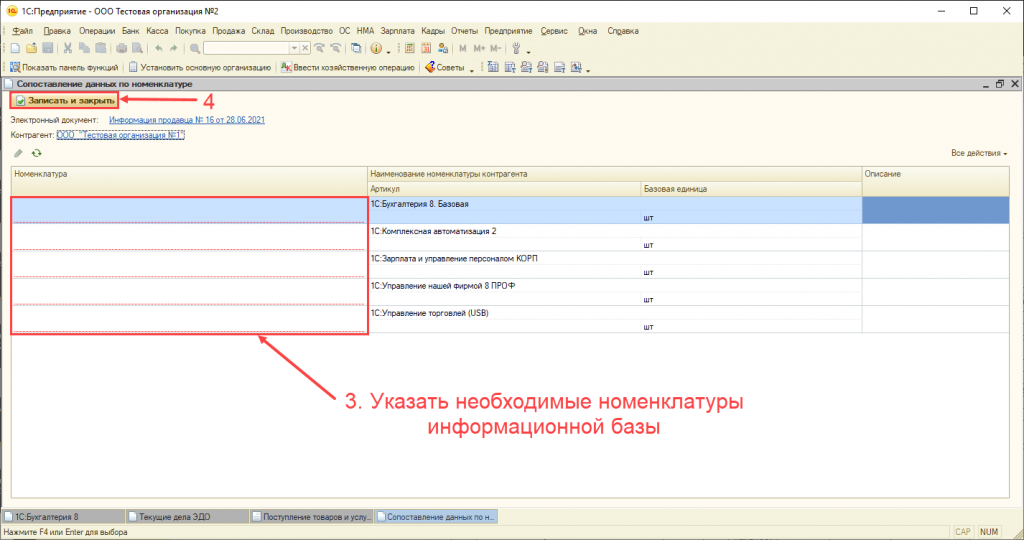Click the Open file folder icon
The width and height of the screenshot is (1024, 540).
(31, 48)
